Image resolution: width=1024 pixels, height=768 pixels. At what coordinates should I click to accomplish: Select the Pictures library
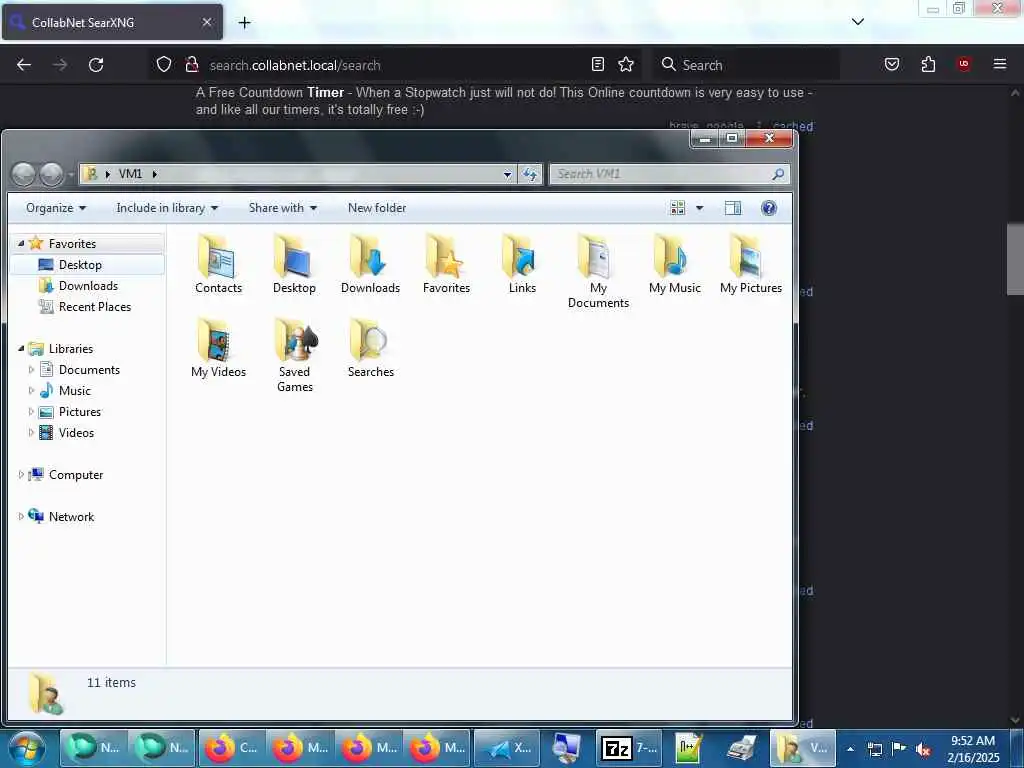70,411
